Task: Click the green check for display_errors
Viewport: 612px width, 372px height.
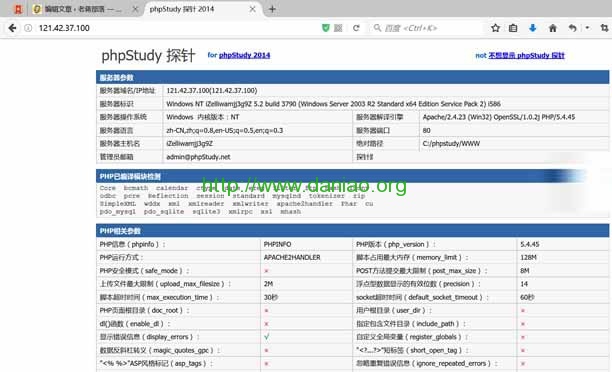Action: (267, 336)
